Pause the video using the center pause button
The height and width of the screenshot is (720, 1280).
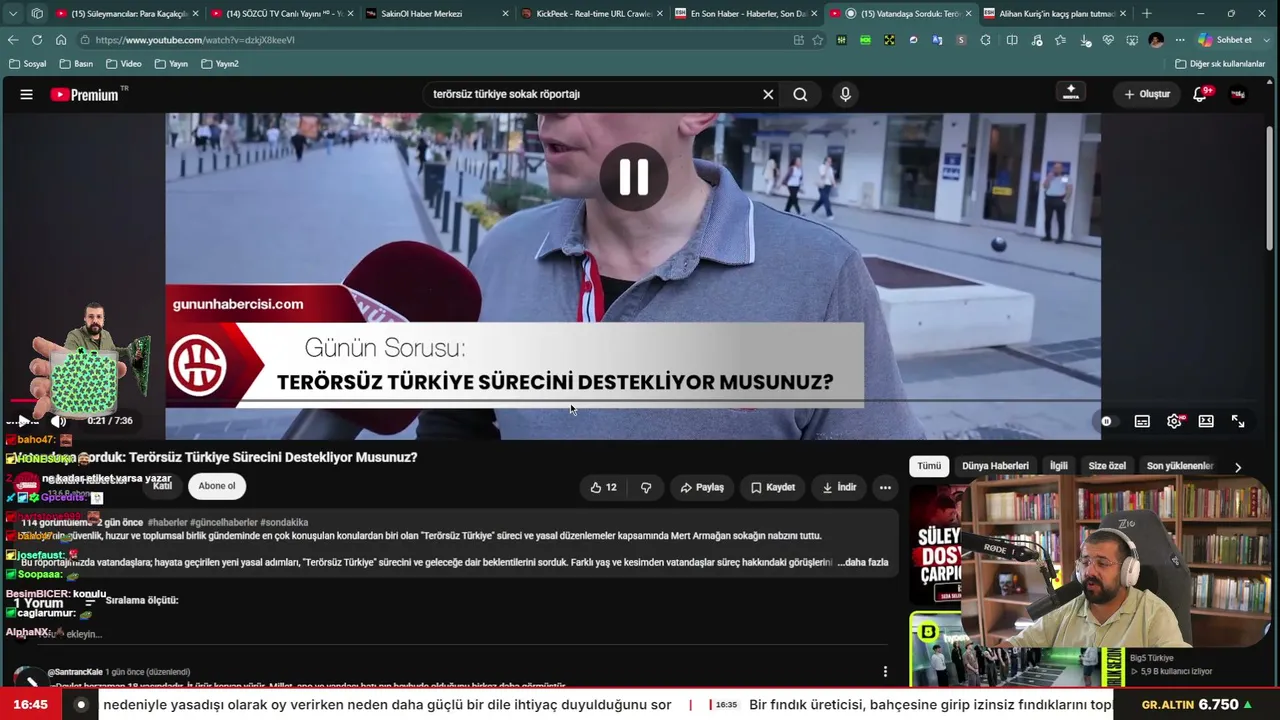pyautogui.click(x=633, y=177)
